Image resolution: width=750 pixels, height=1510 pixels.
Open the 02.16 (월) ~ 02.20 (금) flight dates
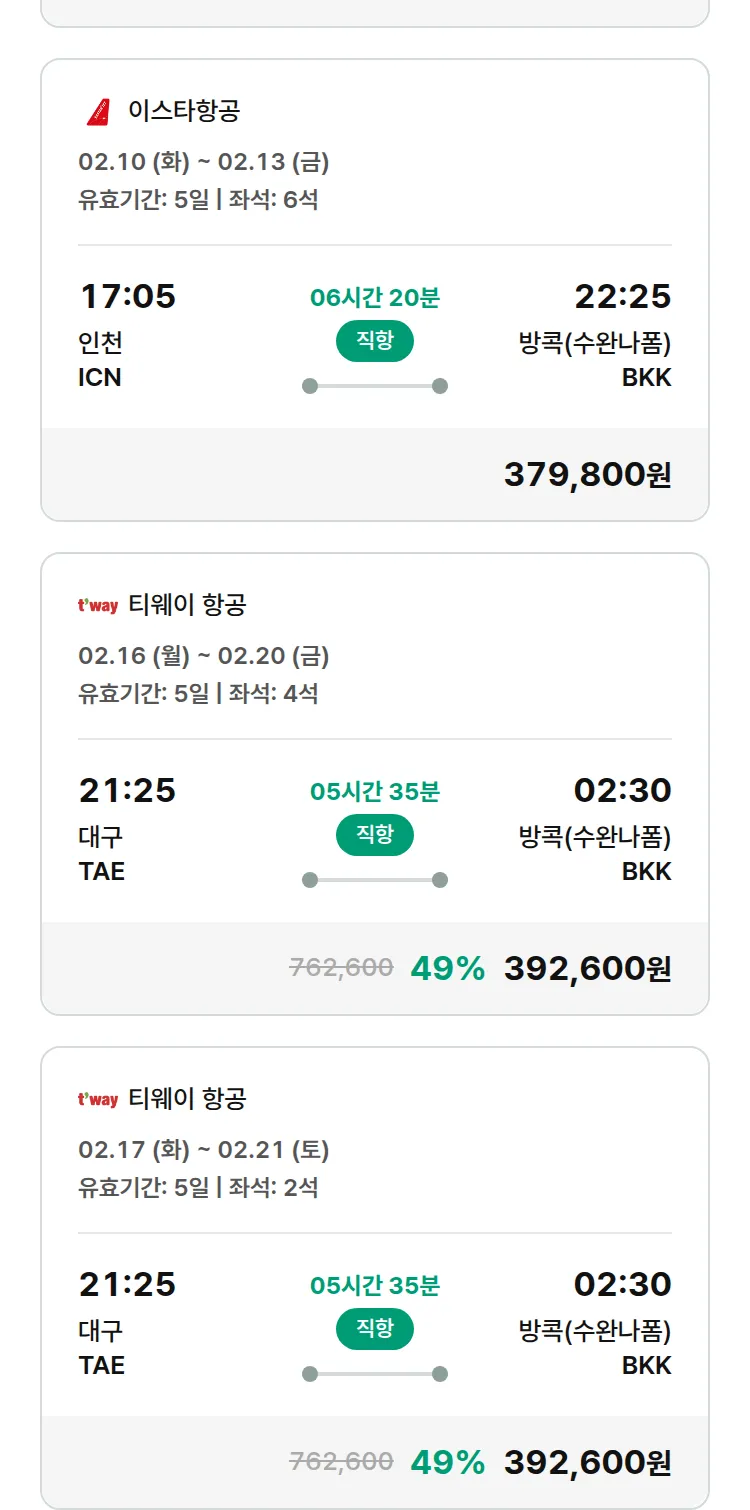[x=204, y=656]
